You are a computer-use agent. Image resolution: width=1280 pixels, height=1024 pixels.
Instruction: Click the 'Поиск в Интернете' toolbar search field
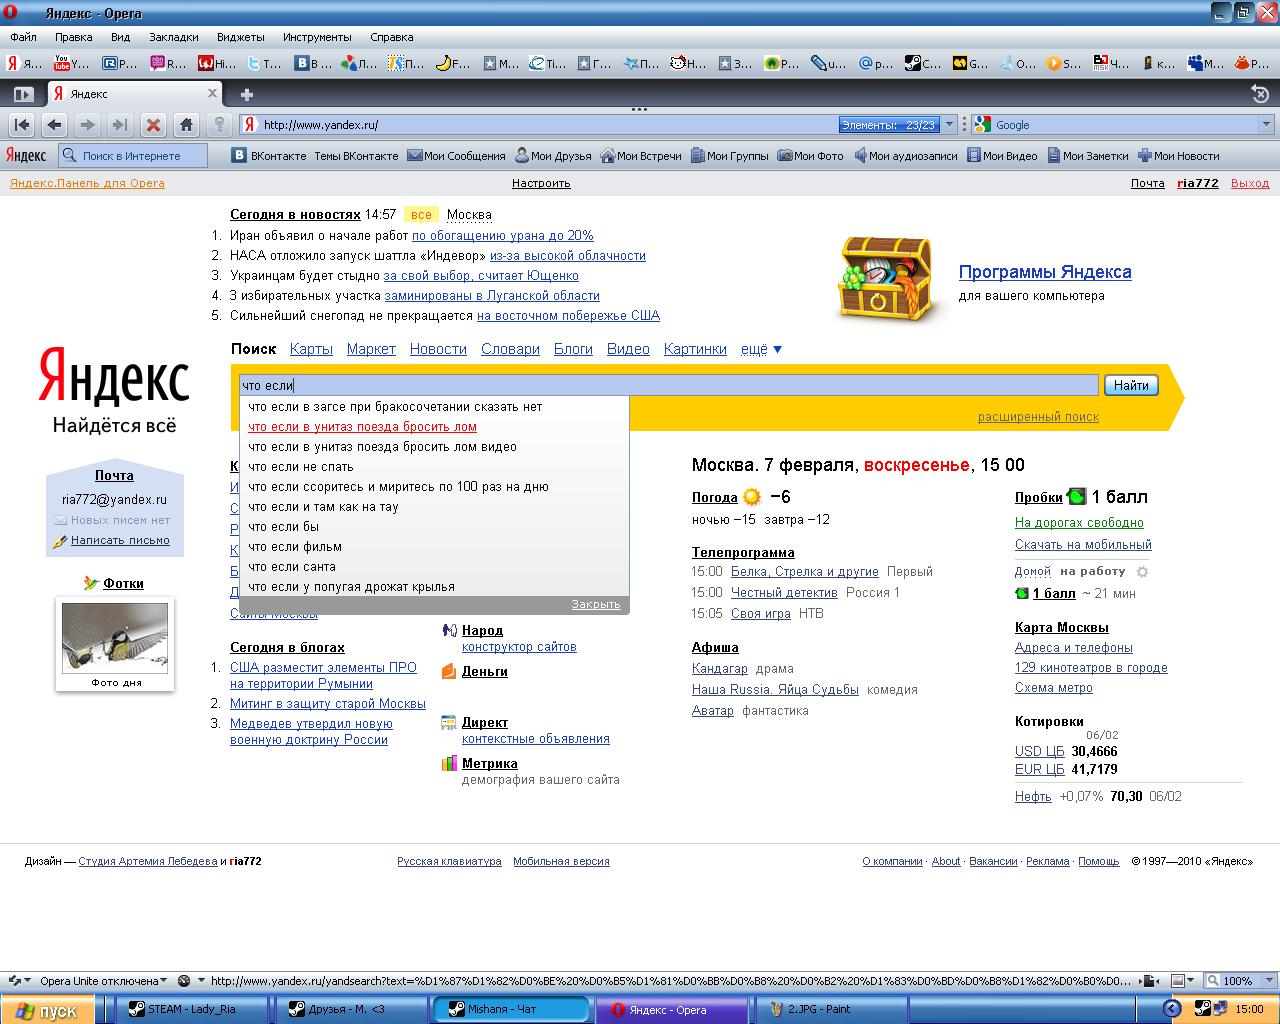pos(132,156)
